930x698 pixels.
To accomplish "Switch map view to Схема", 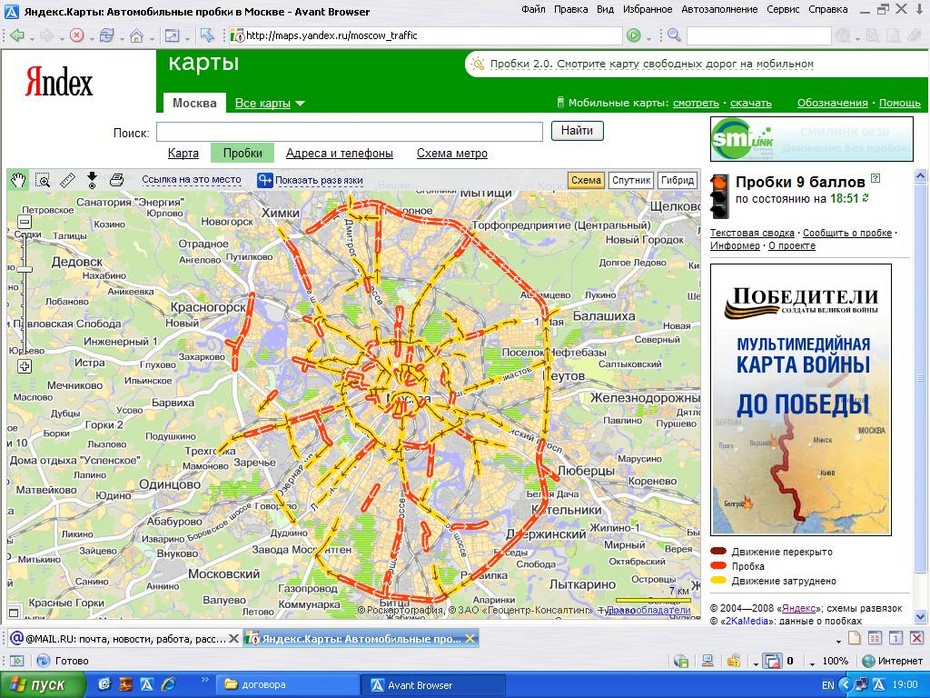I will tap(586, 180).
